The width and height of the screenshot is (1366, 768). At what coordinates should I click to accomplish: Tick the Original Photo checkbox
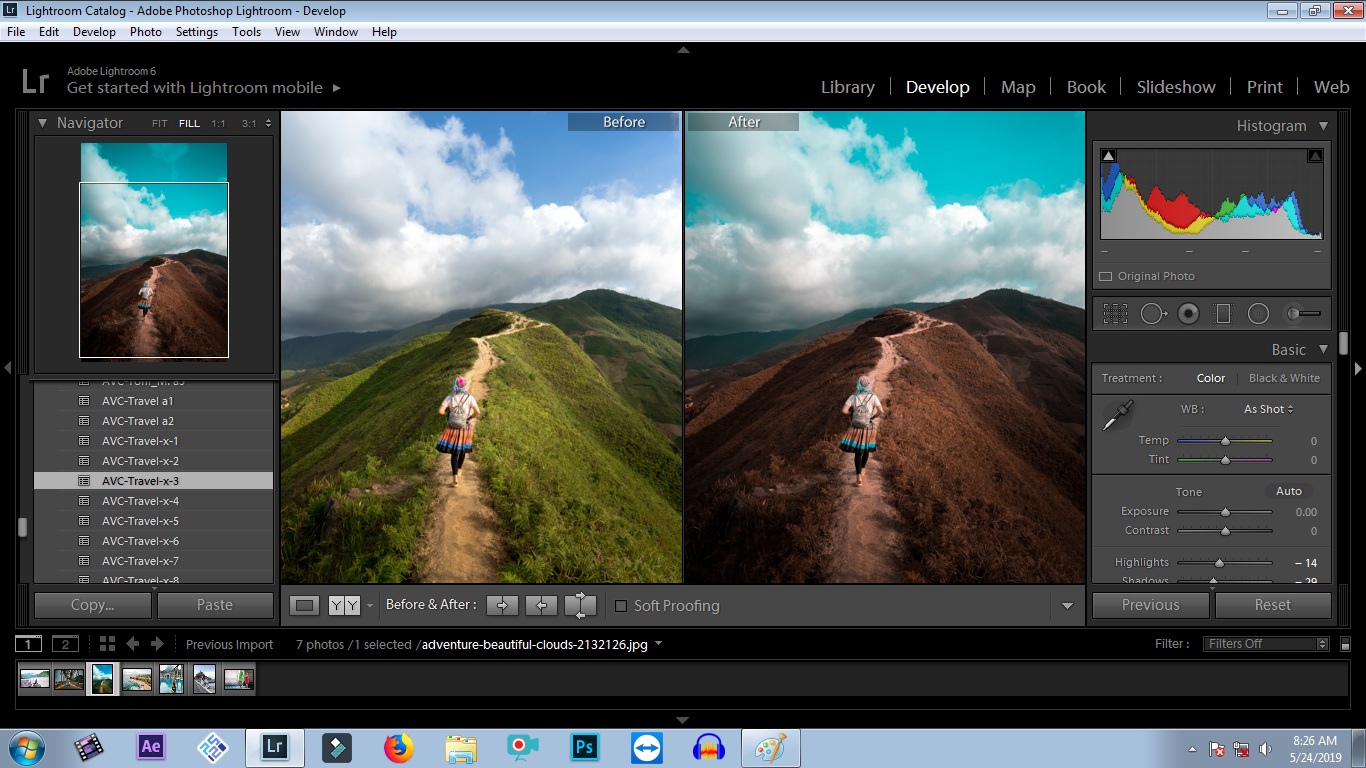1106,276
